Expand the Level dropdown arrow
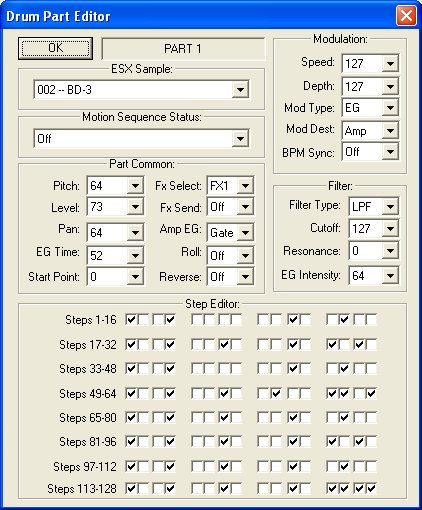This screenshot has height=510, width=422. 135,207
